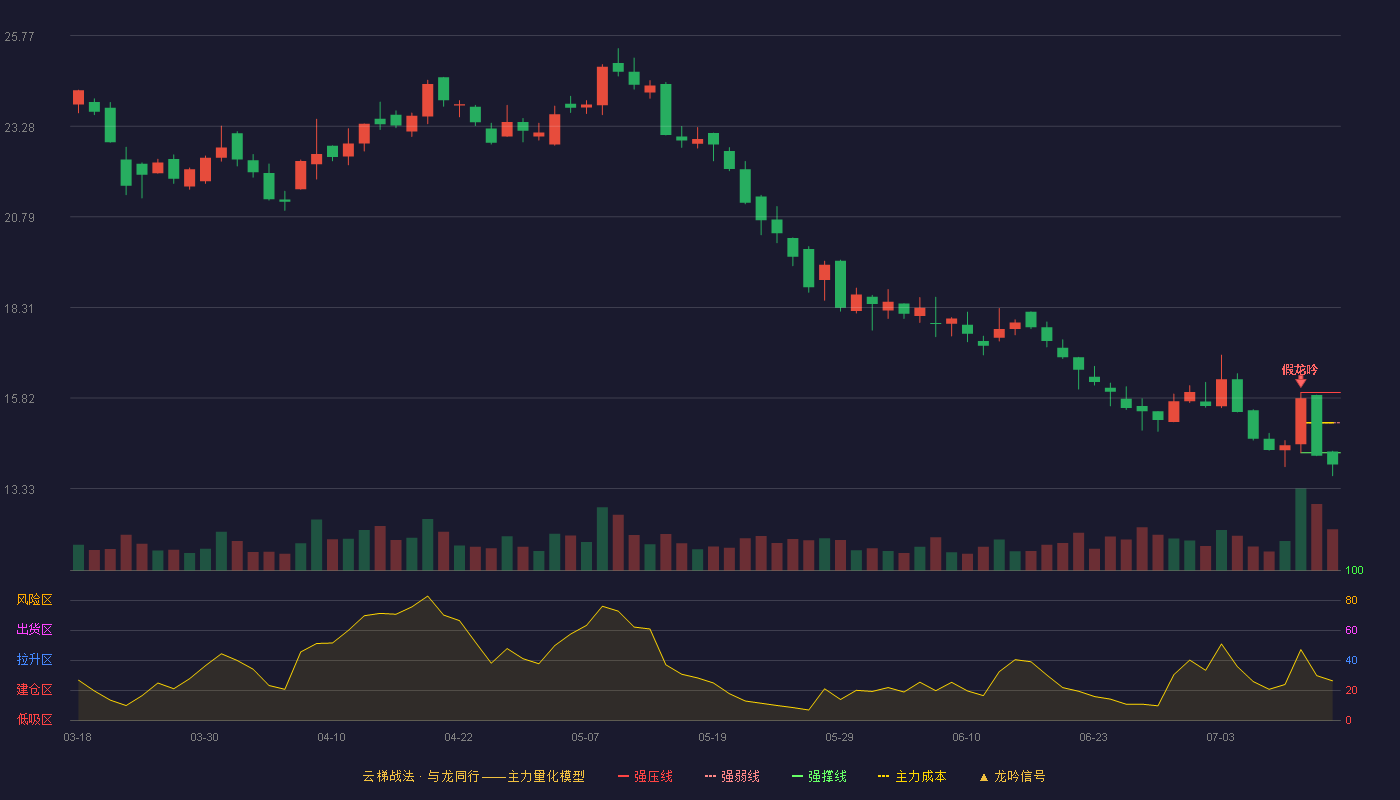Select the 拉升区 zone label
The image size is (1400, 800).
34,660
